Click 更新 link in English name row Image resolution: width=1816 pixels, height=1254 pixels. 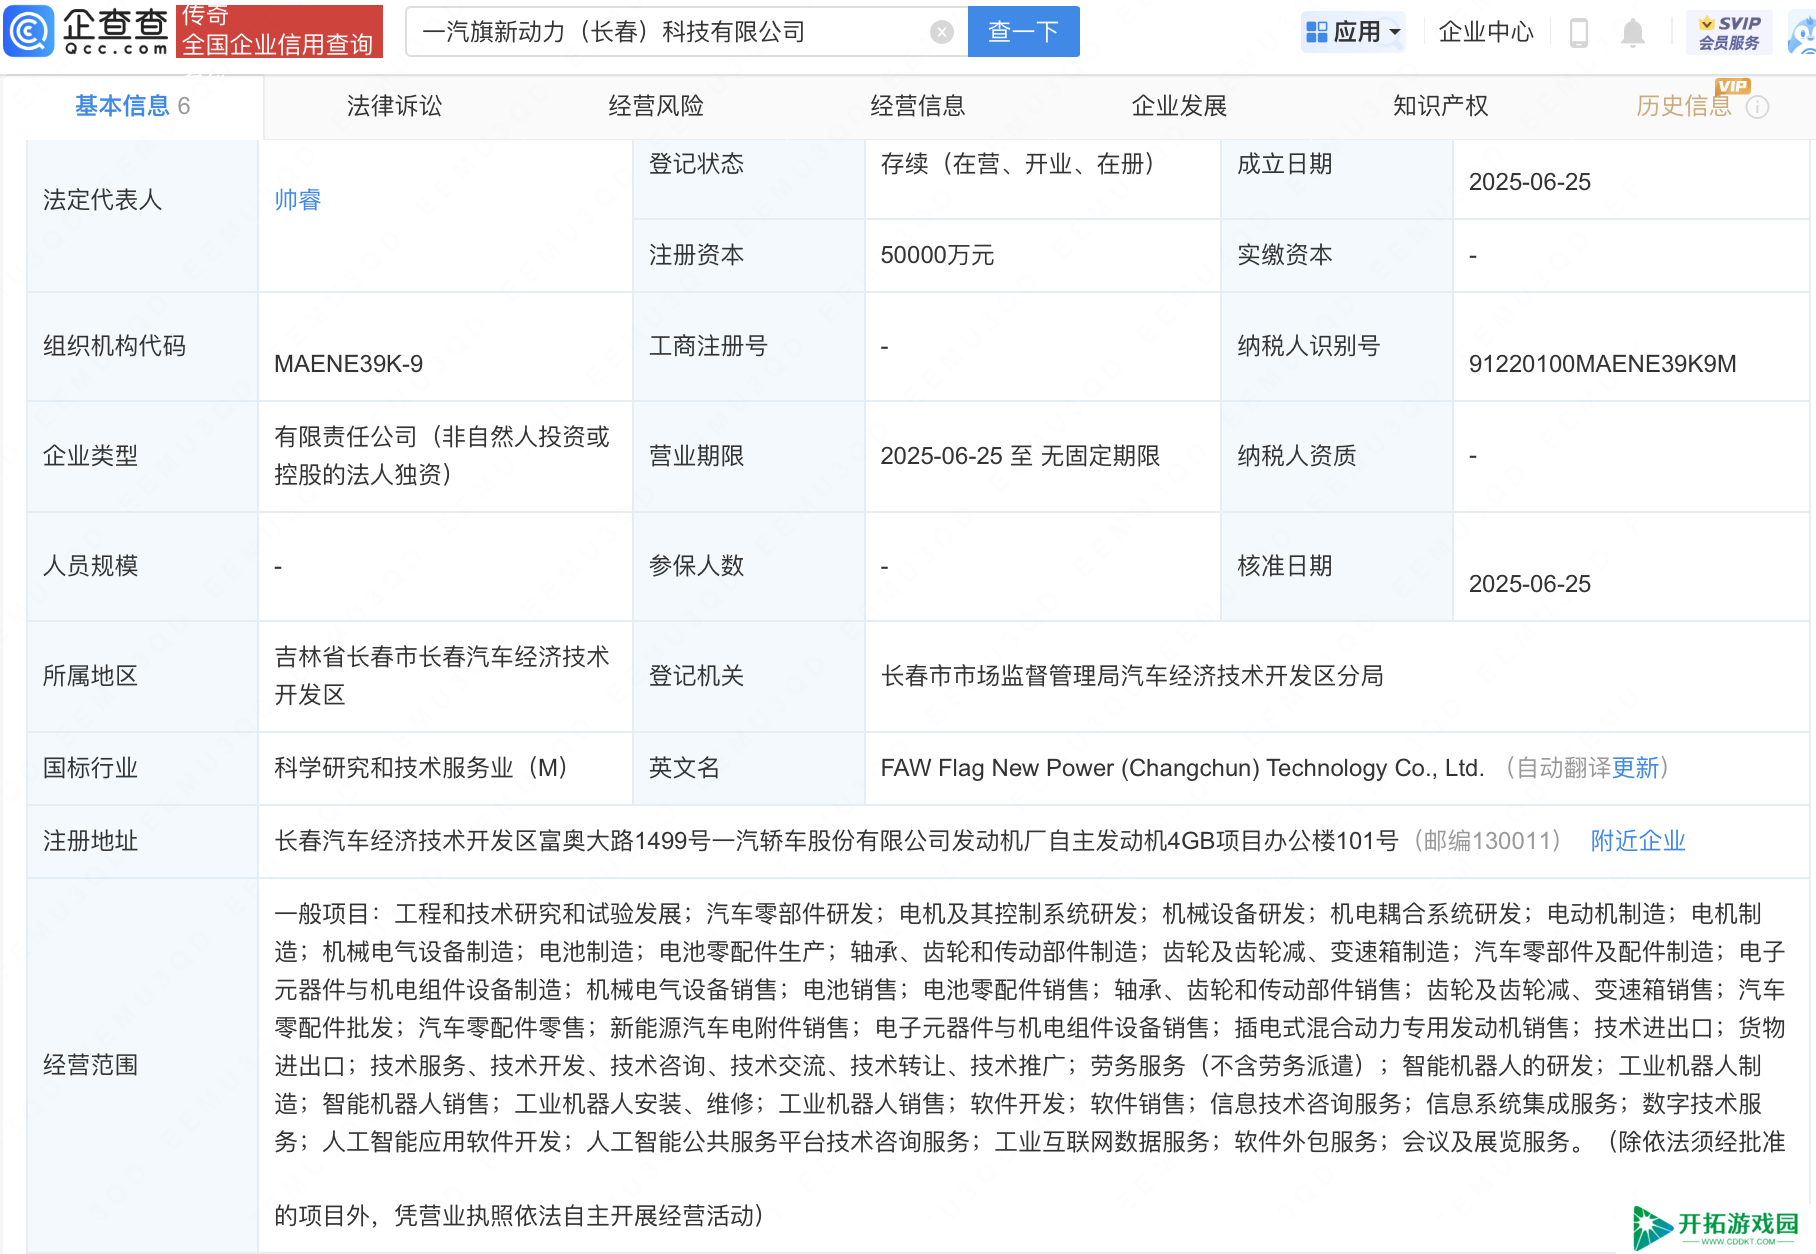click(x=1635, y=768)
